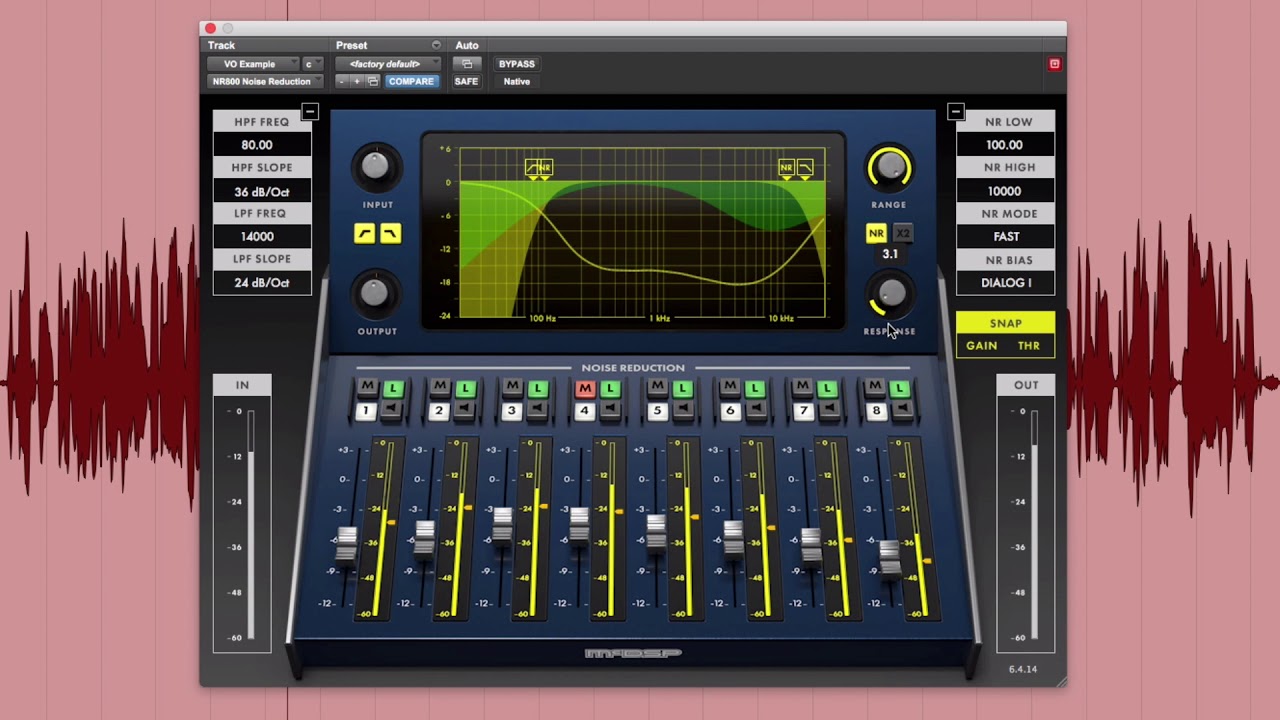Click the RANGE knob
The width and height of the screenshot is (1280, 720).
(889, 167)
